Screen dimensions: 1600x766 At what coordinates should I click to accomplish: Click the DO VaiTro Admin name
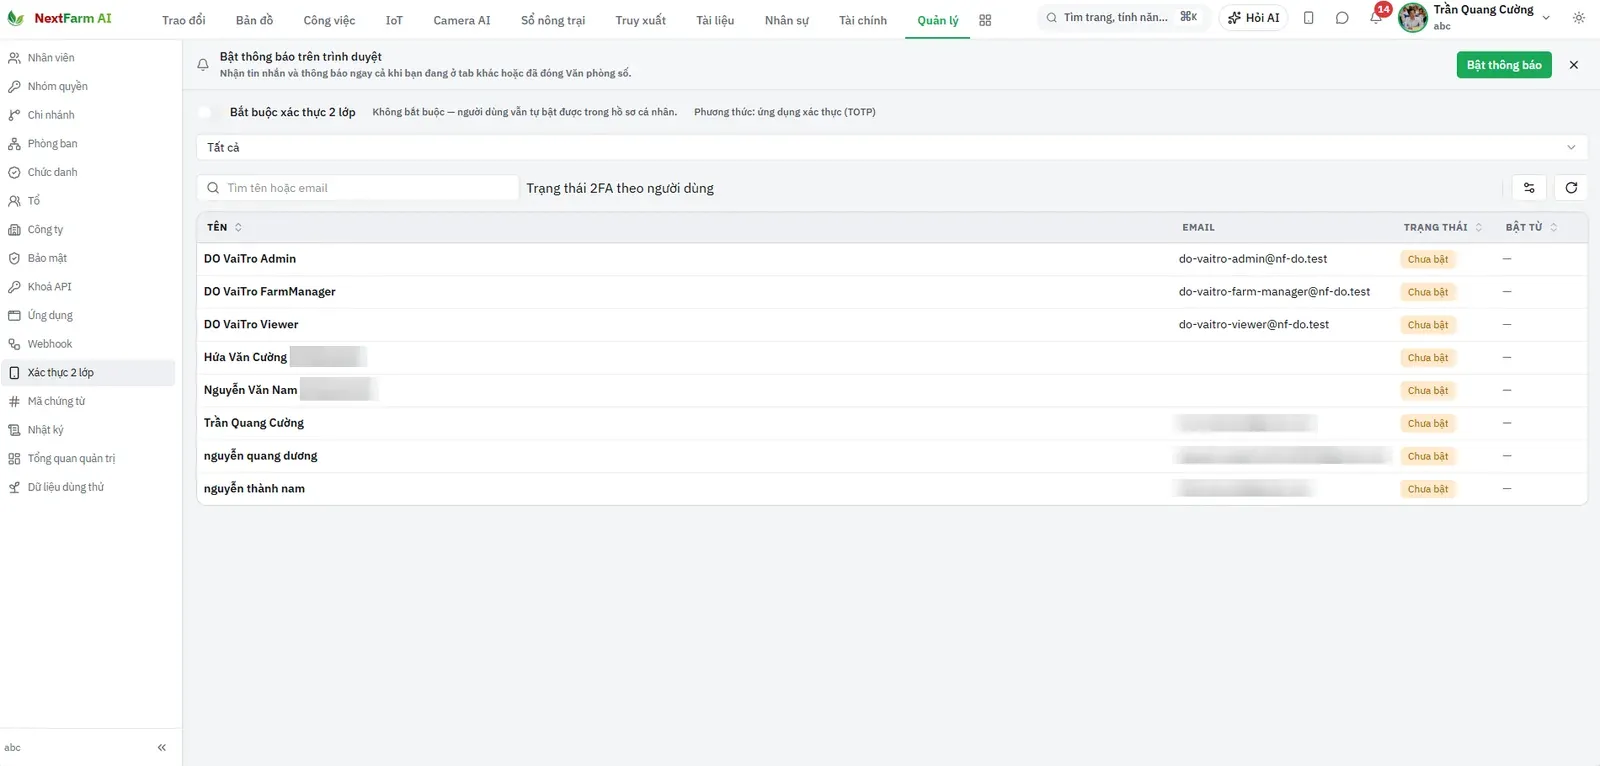tap(250, 259)
